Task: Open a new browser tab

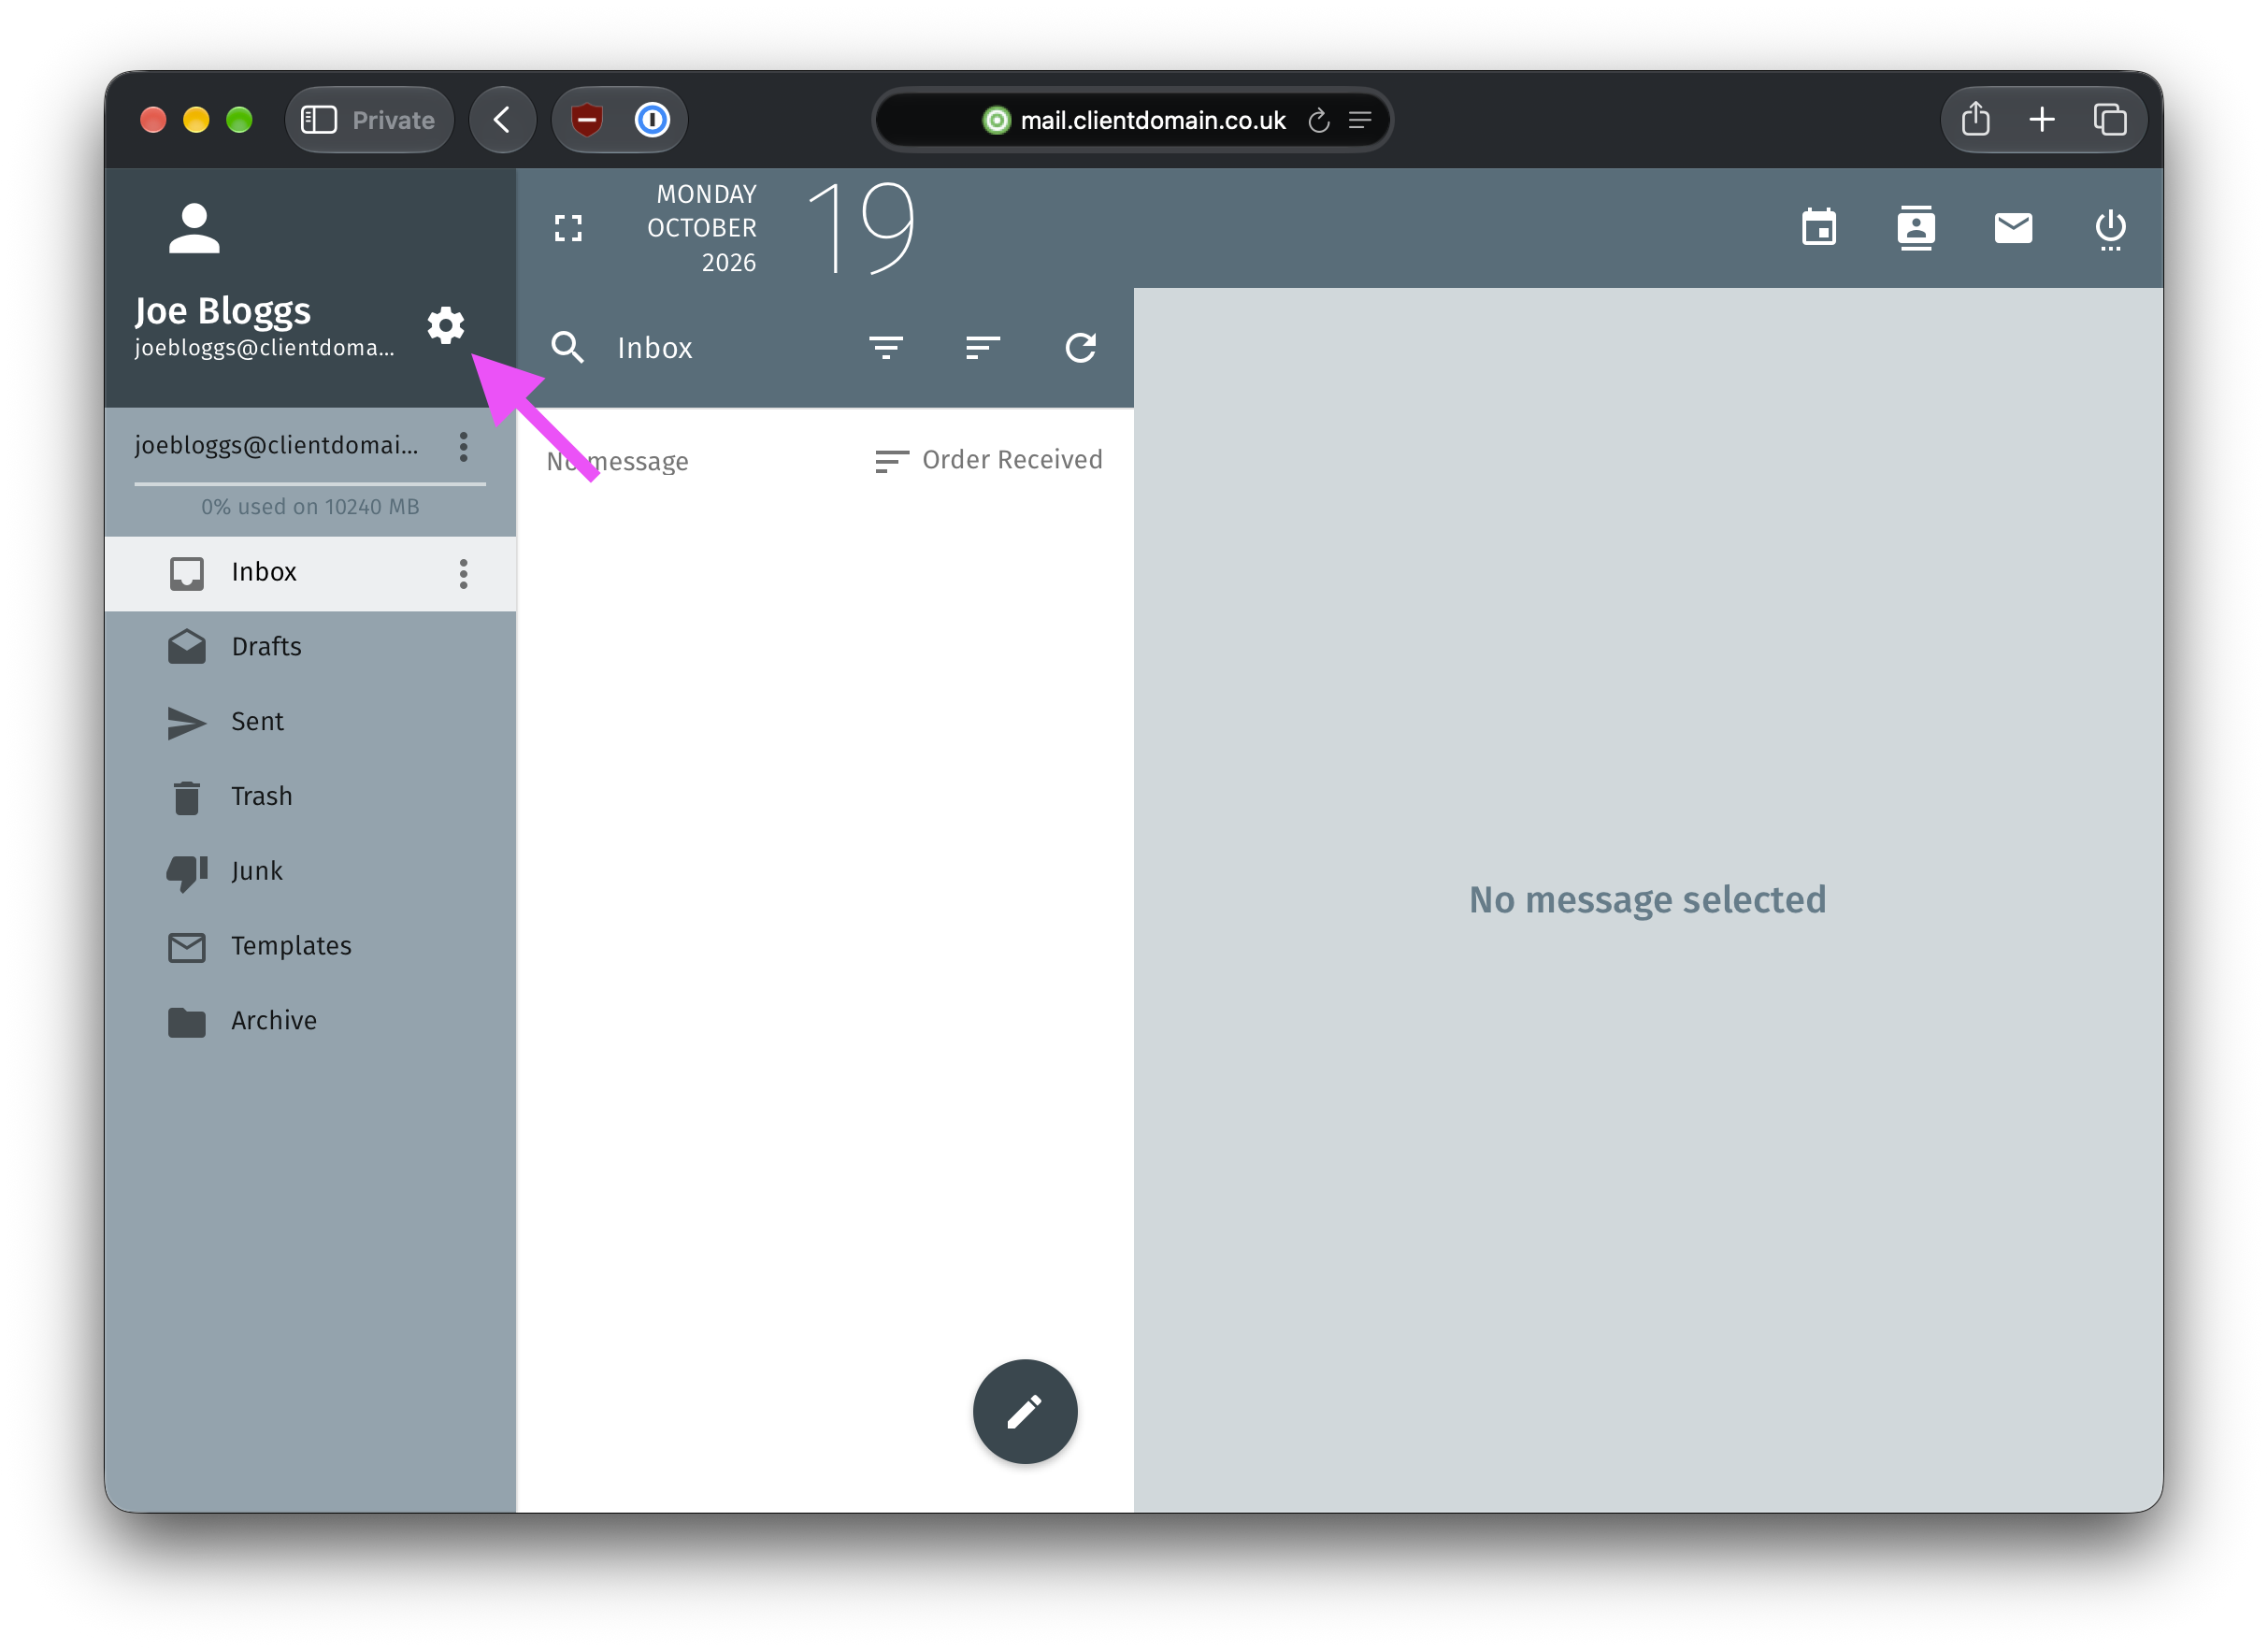Action: [x=2041, y=120]
